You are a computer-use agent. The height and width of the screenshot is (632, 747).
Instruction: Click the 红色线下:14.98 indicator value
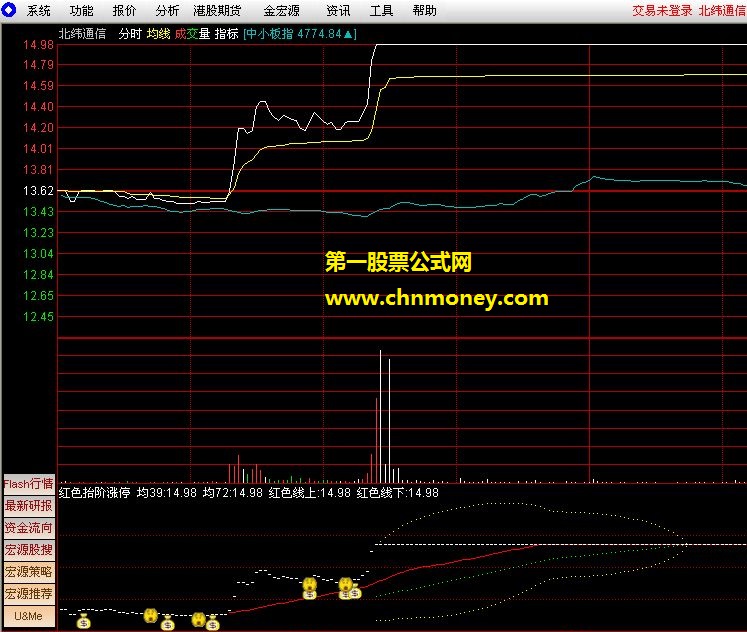click(x=397, y=492)
